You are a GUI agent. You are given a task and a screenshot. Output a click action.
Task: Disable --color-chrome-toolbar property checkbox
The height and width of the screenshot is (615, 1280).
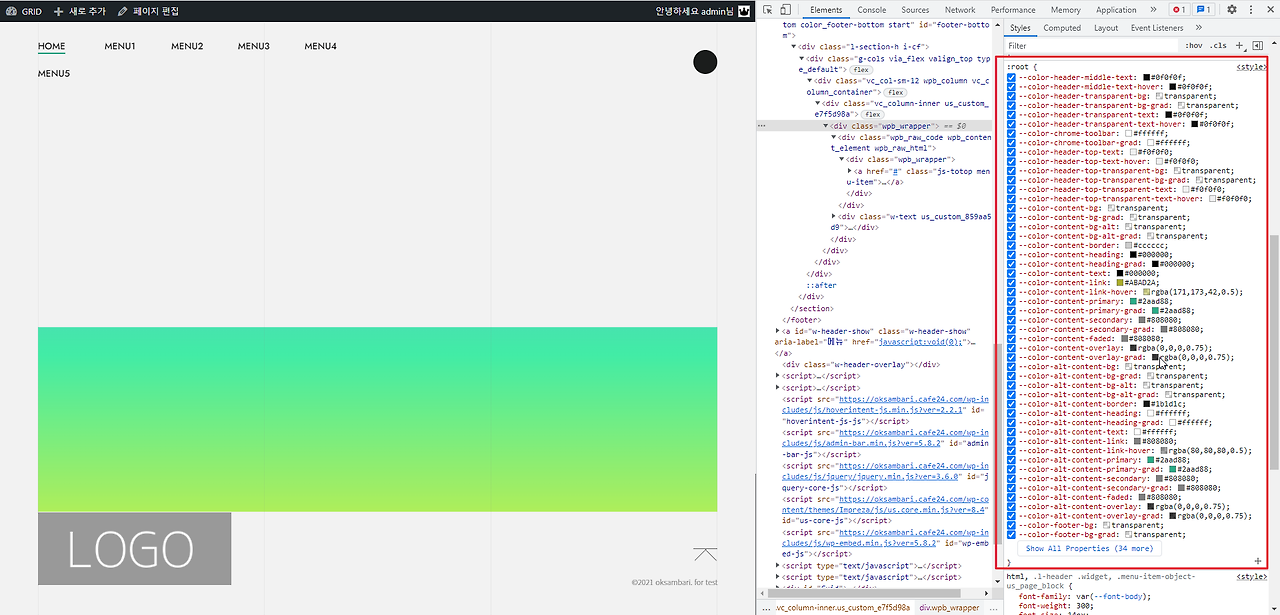point(1012,133)
